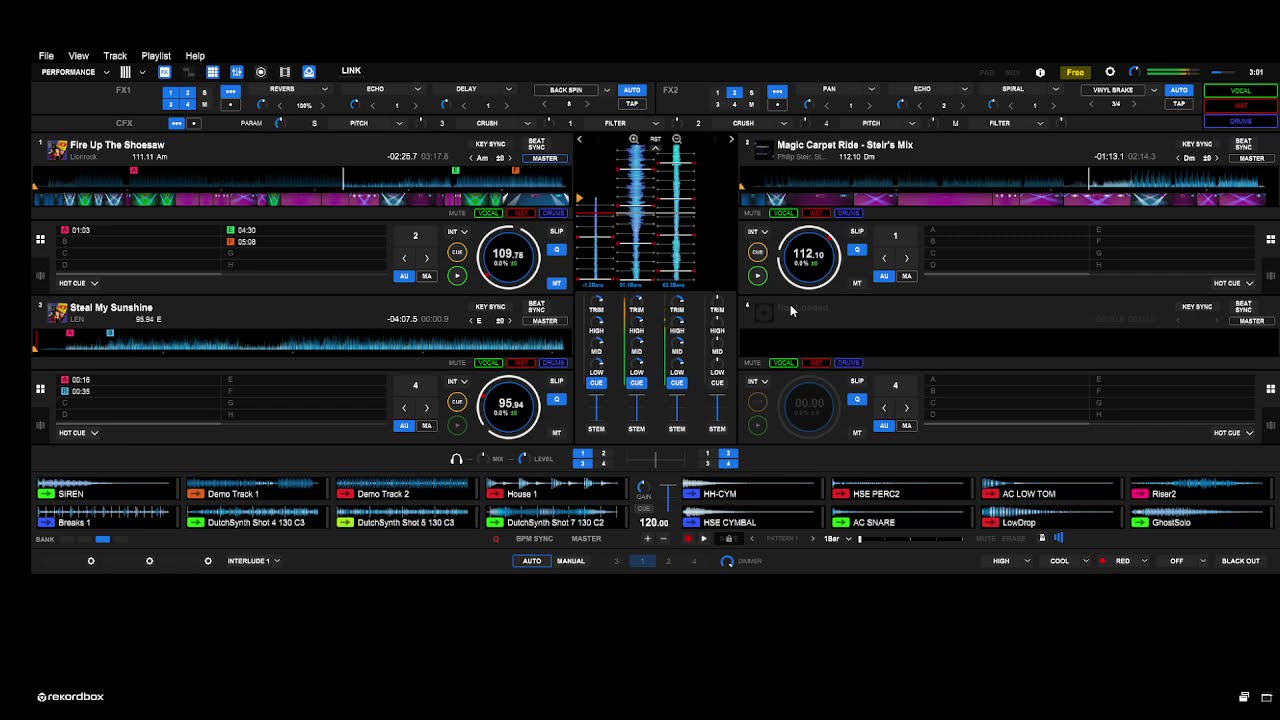Open the View menu
The height and width of the screenshot is (720, 1280).
click(x=78, y=56)
